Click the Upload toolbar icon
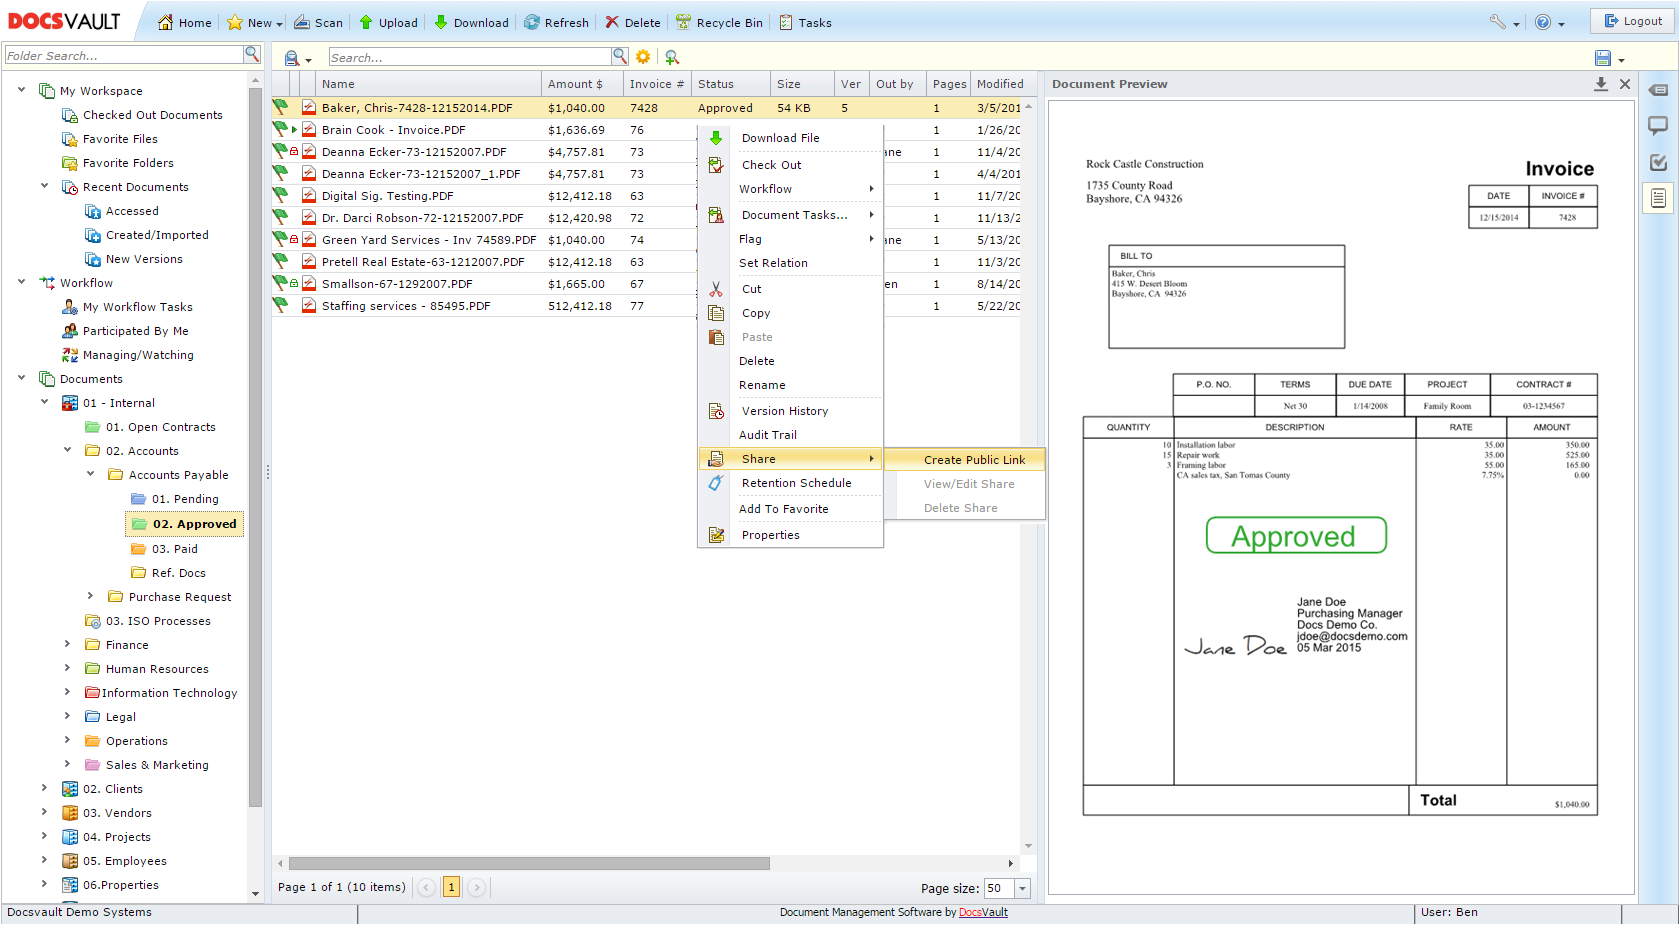 click(x=388, y=22)
